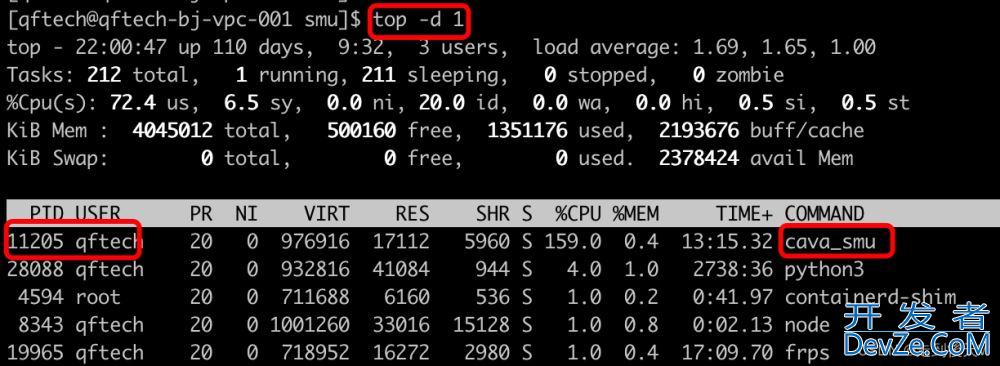Click PID '19965' row

(x=36, y=353)
